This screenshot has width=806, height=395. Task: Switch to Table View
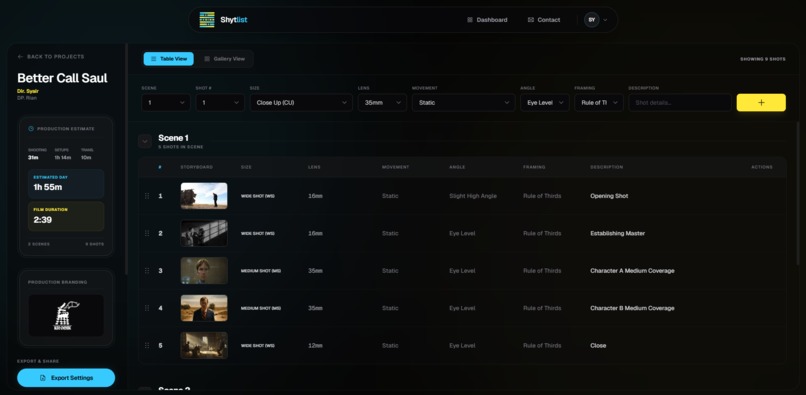[169, 59]
